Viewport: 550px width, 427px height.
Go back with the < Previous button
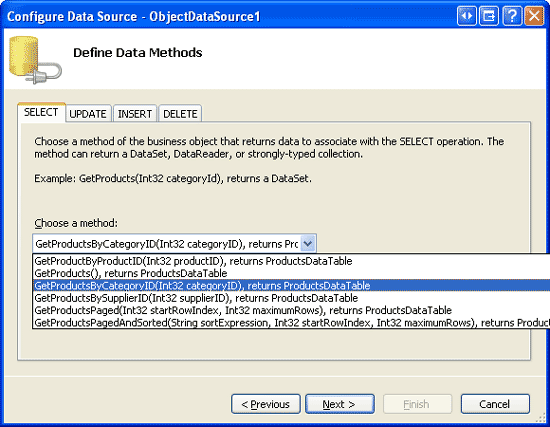(266, 404)
